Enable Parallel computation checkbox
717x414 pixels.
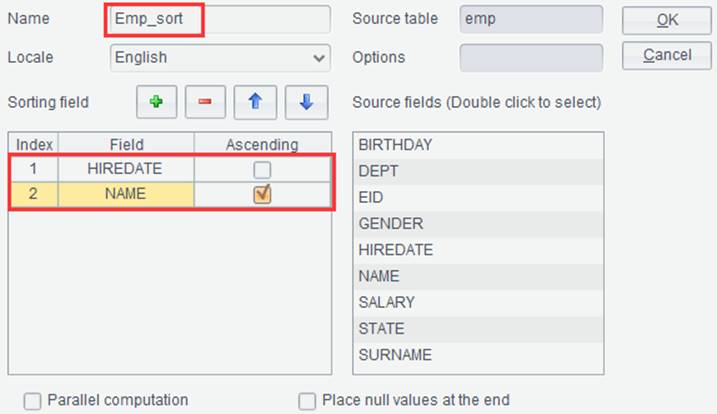coord(32,401)
